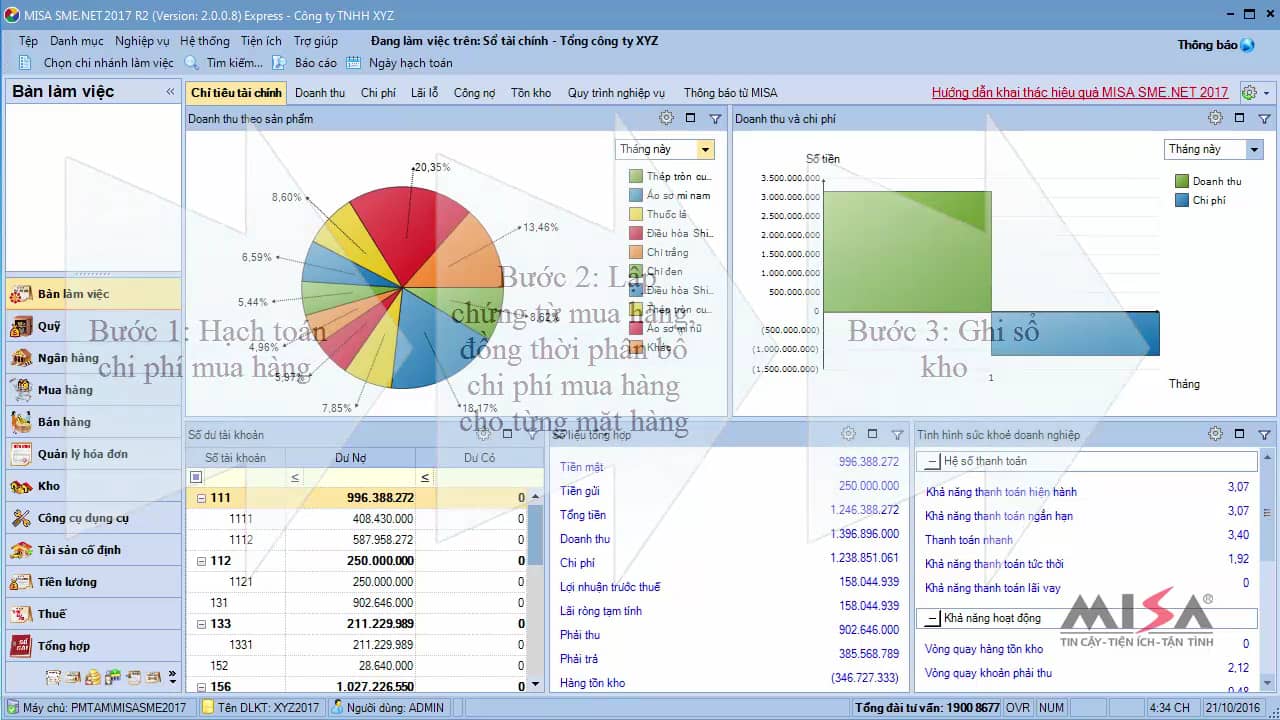Click server icon beside Máy chủ in status bar
The height and width of the screenshot is (720, 1280).
12,707
